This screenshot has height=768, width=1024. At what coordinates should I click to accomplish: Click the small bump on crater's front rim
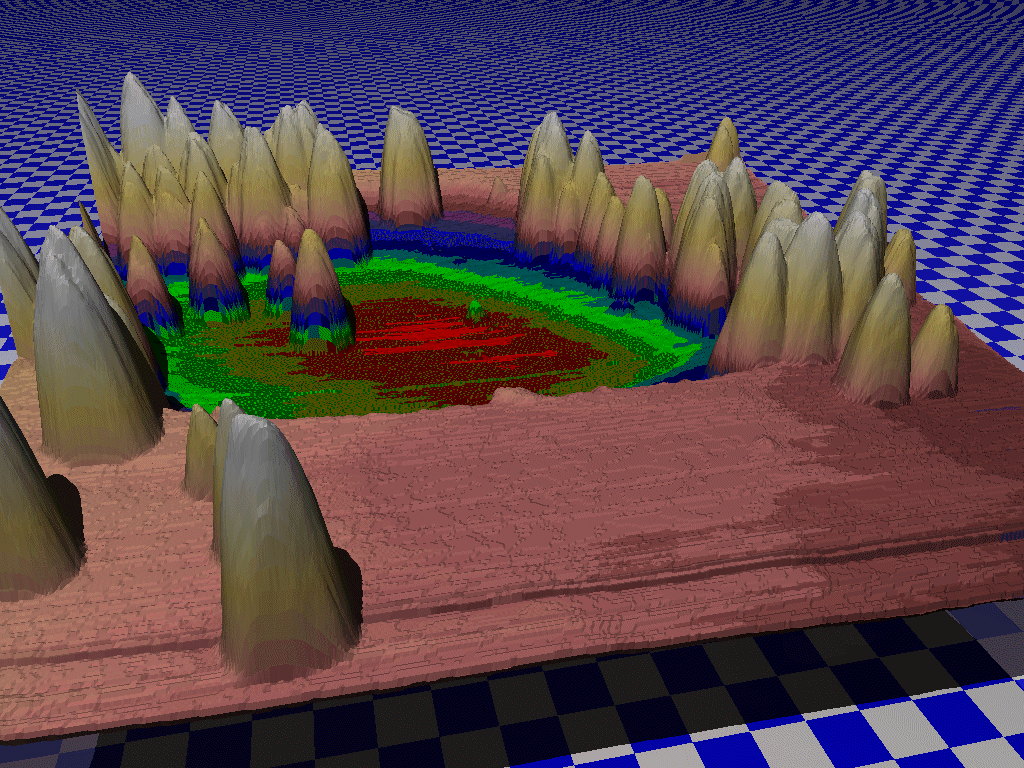(x=518, y=395)
